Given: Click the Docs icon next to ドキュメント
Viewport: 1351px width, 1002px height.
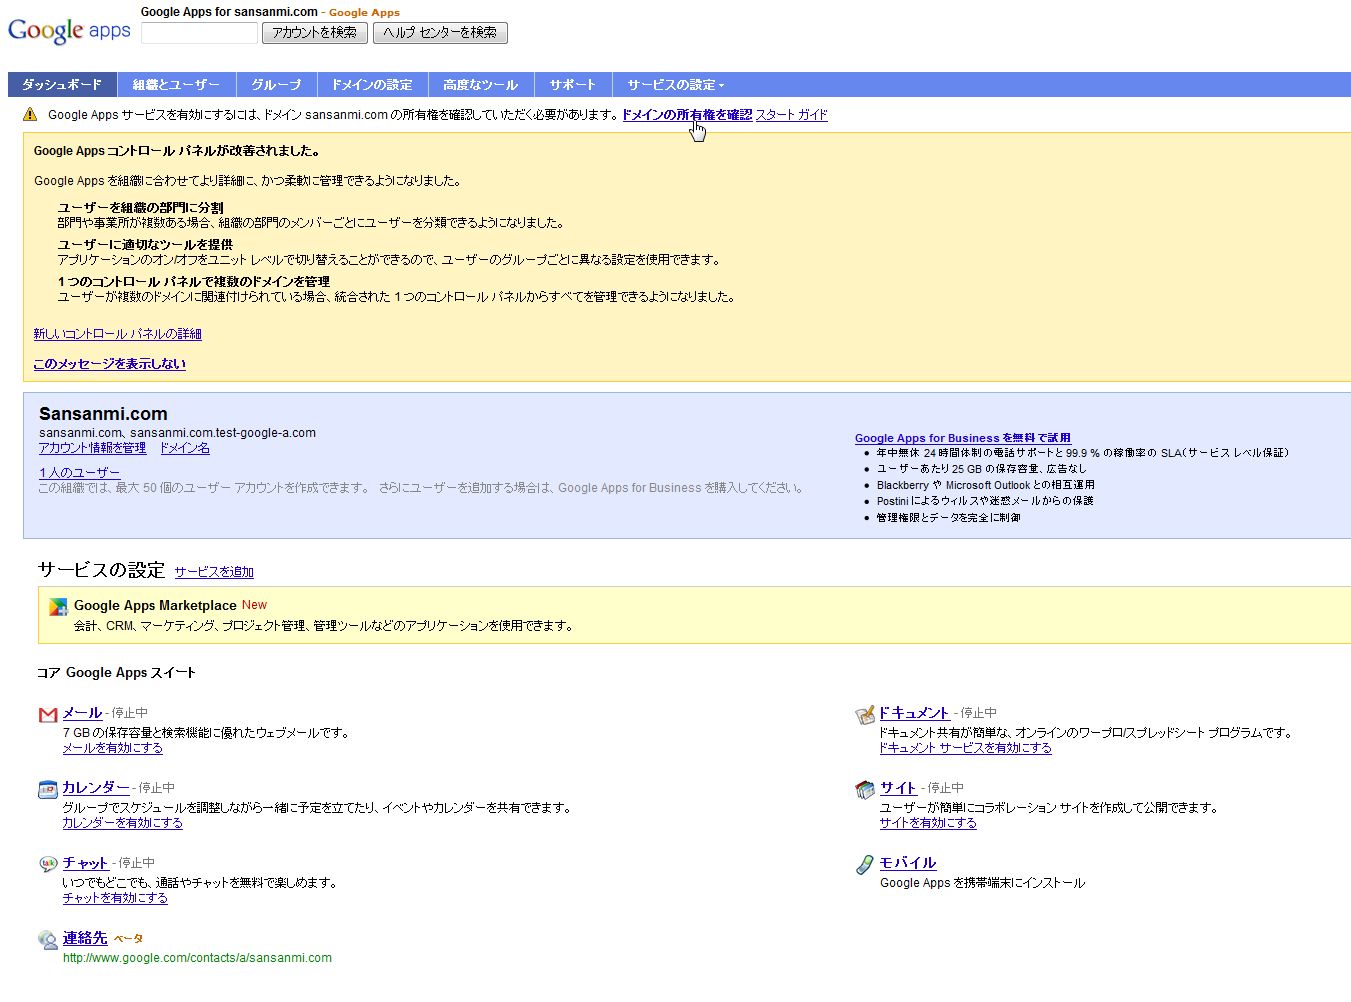Looking at the screenshot, I should pos(865,714).
